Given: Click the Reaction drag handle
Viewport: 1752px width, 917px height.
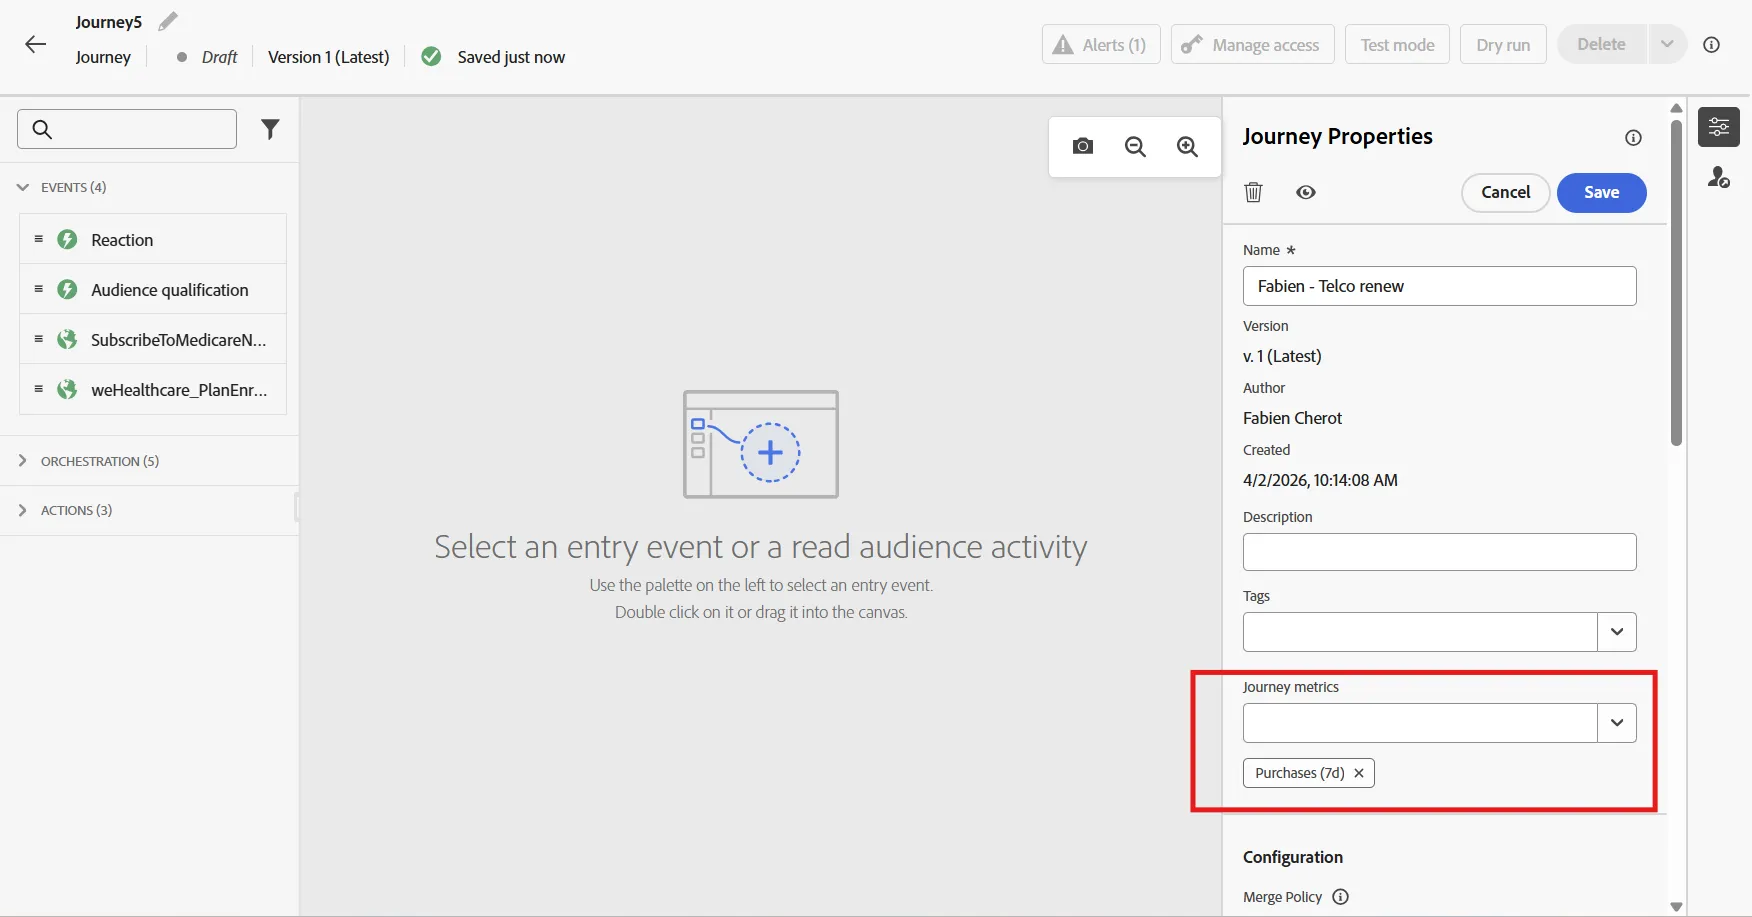Looking at the screenshot, I should [38, 239].
